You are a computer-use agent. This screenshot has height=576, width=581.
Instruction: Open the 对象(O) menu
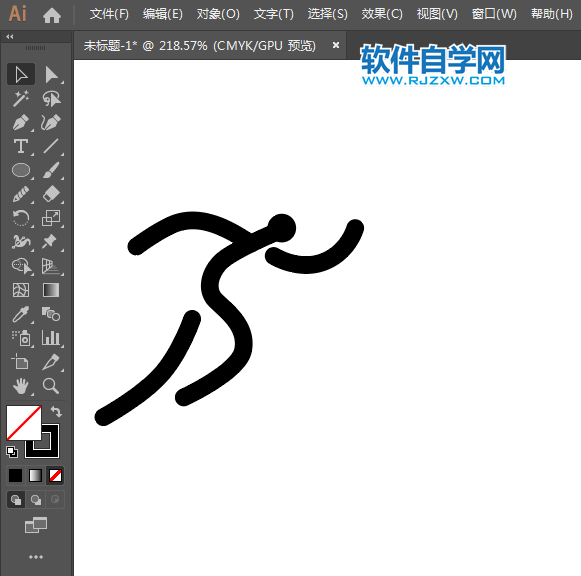pos(218,14)
